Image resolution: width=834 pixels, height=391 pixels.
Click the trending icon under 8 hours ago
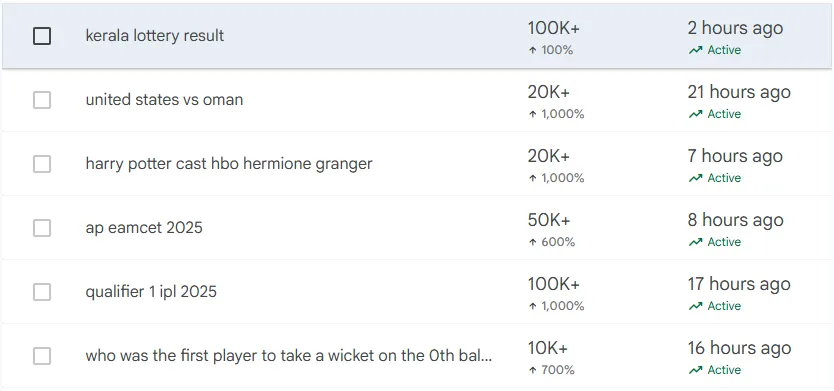coord(695,243)
